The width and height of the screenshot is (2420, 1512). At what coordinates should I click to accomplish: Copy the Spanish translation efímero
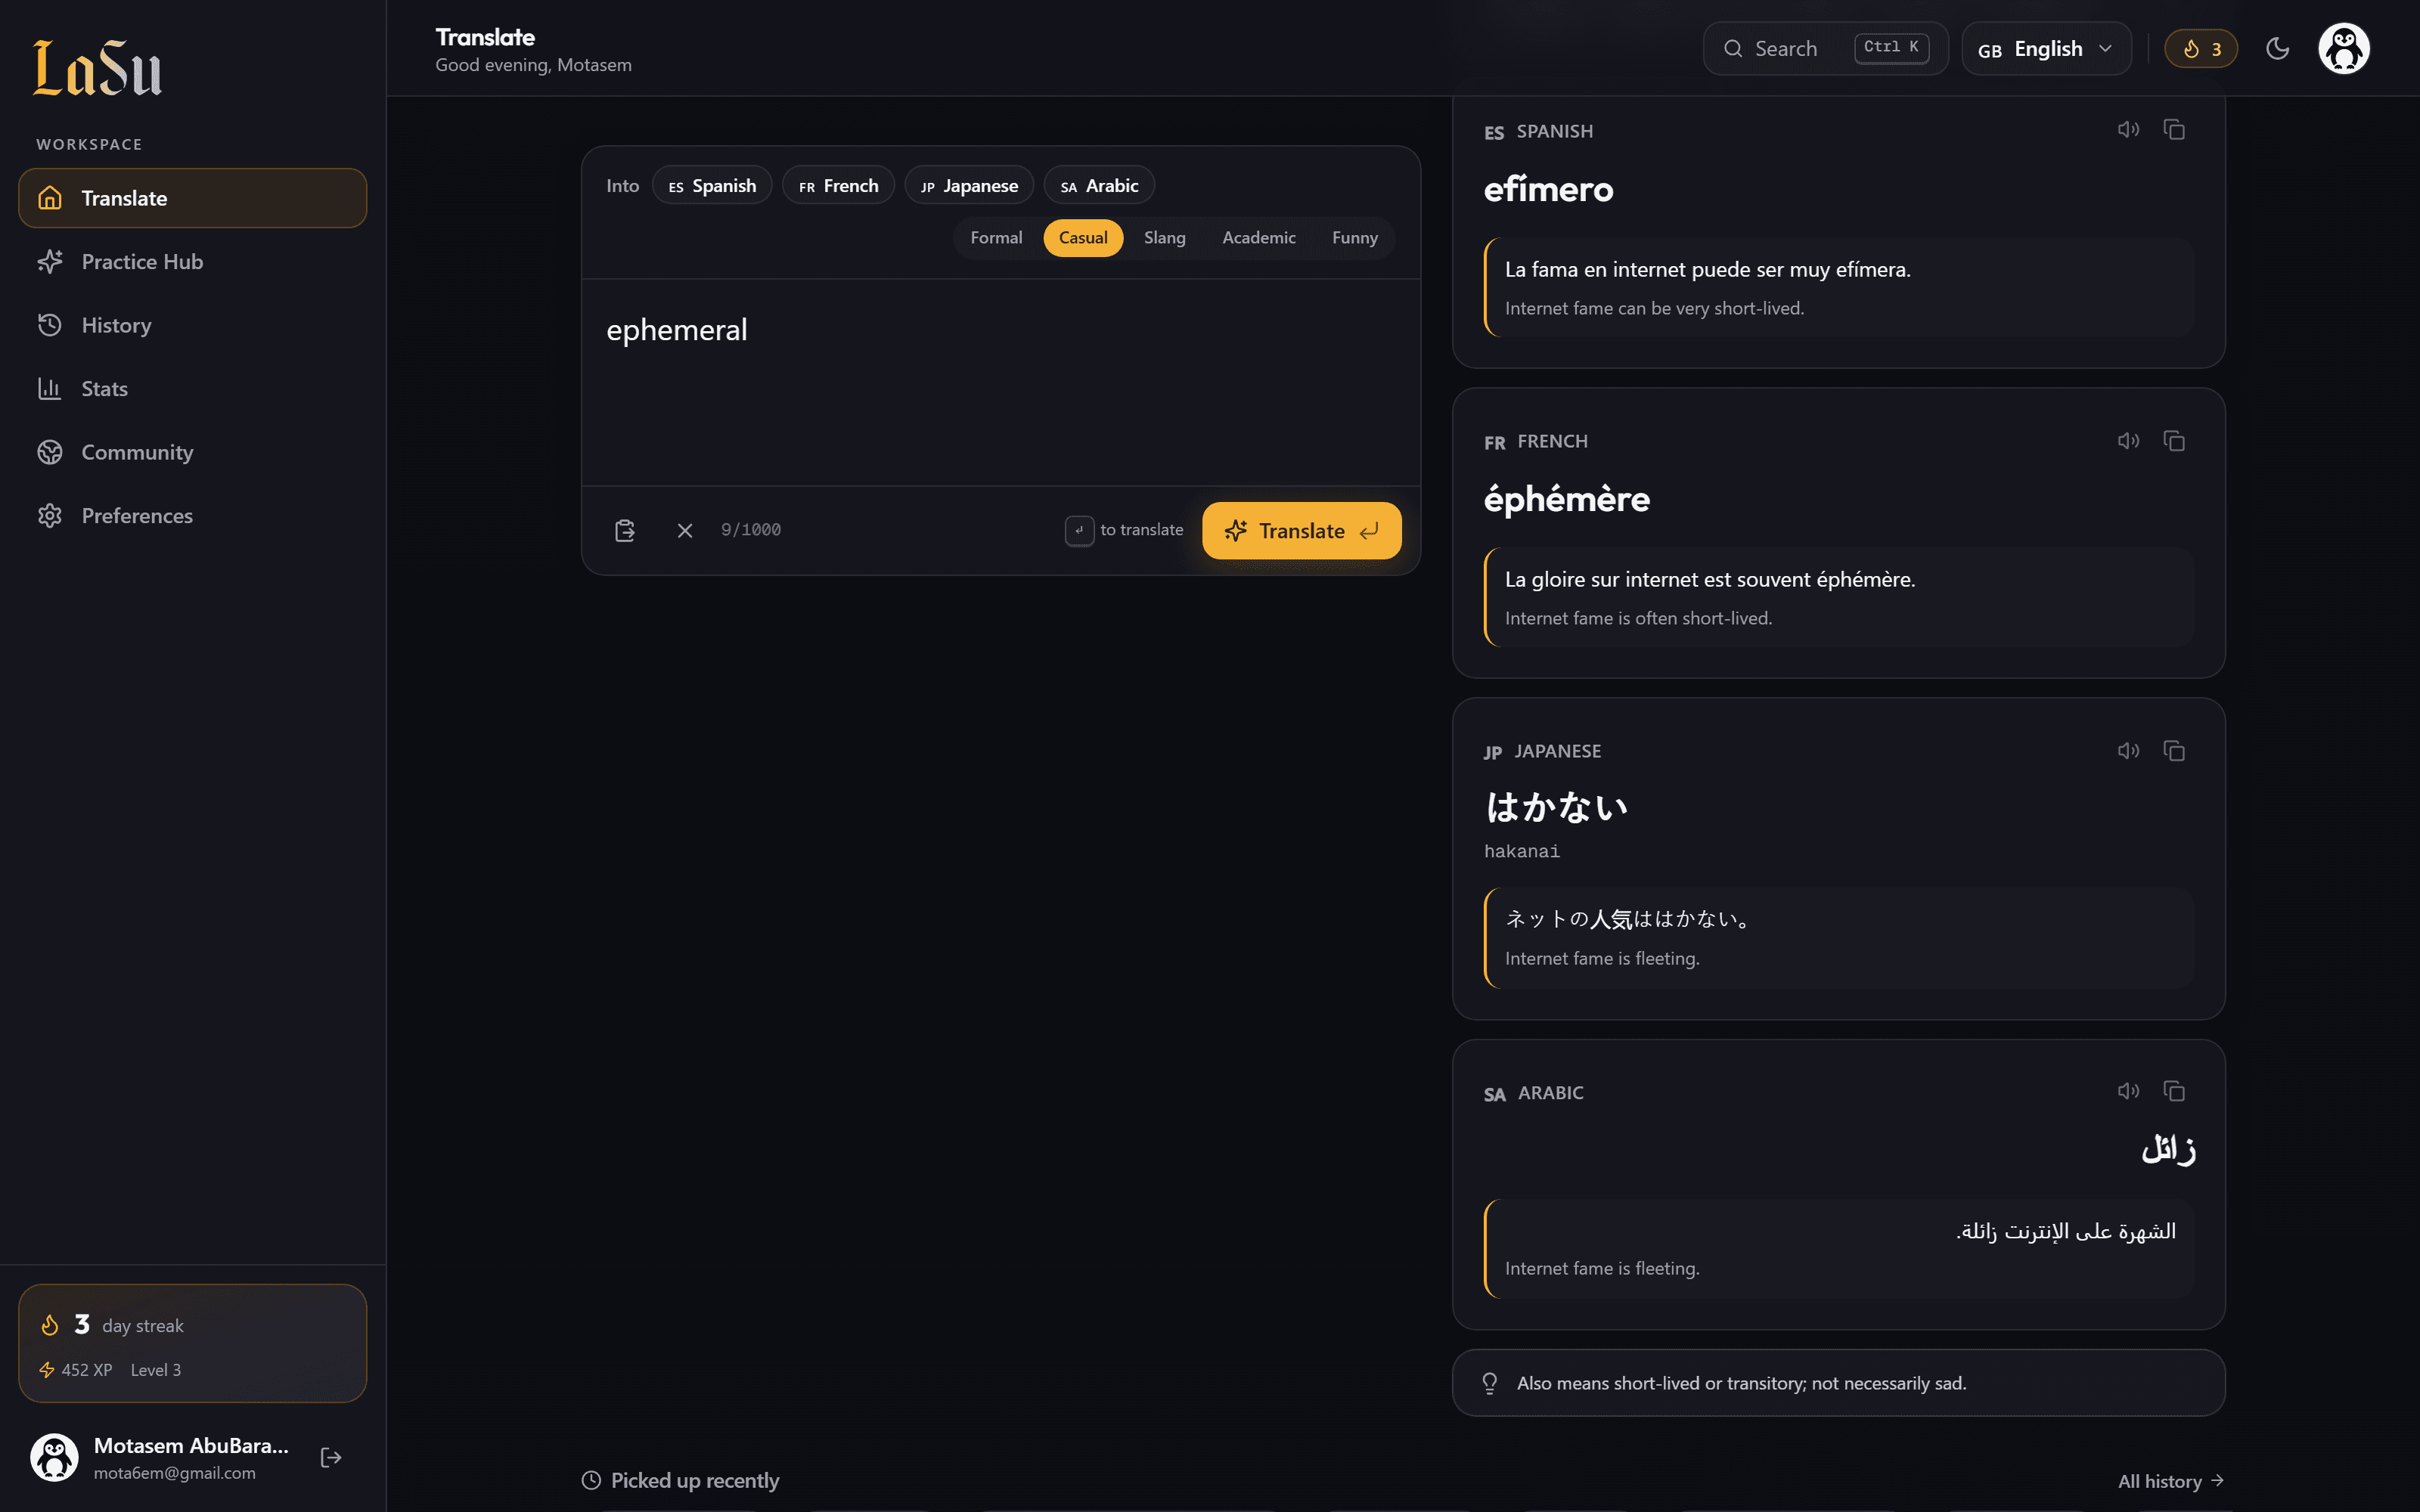tap(2174, 130)
